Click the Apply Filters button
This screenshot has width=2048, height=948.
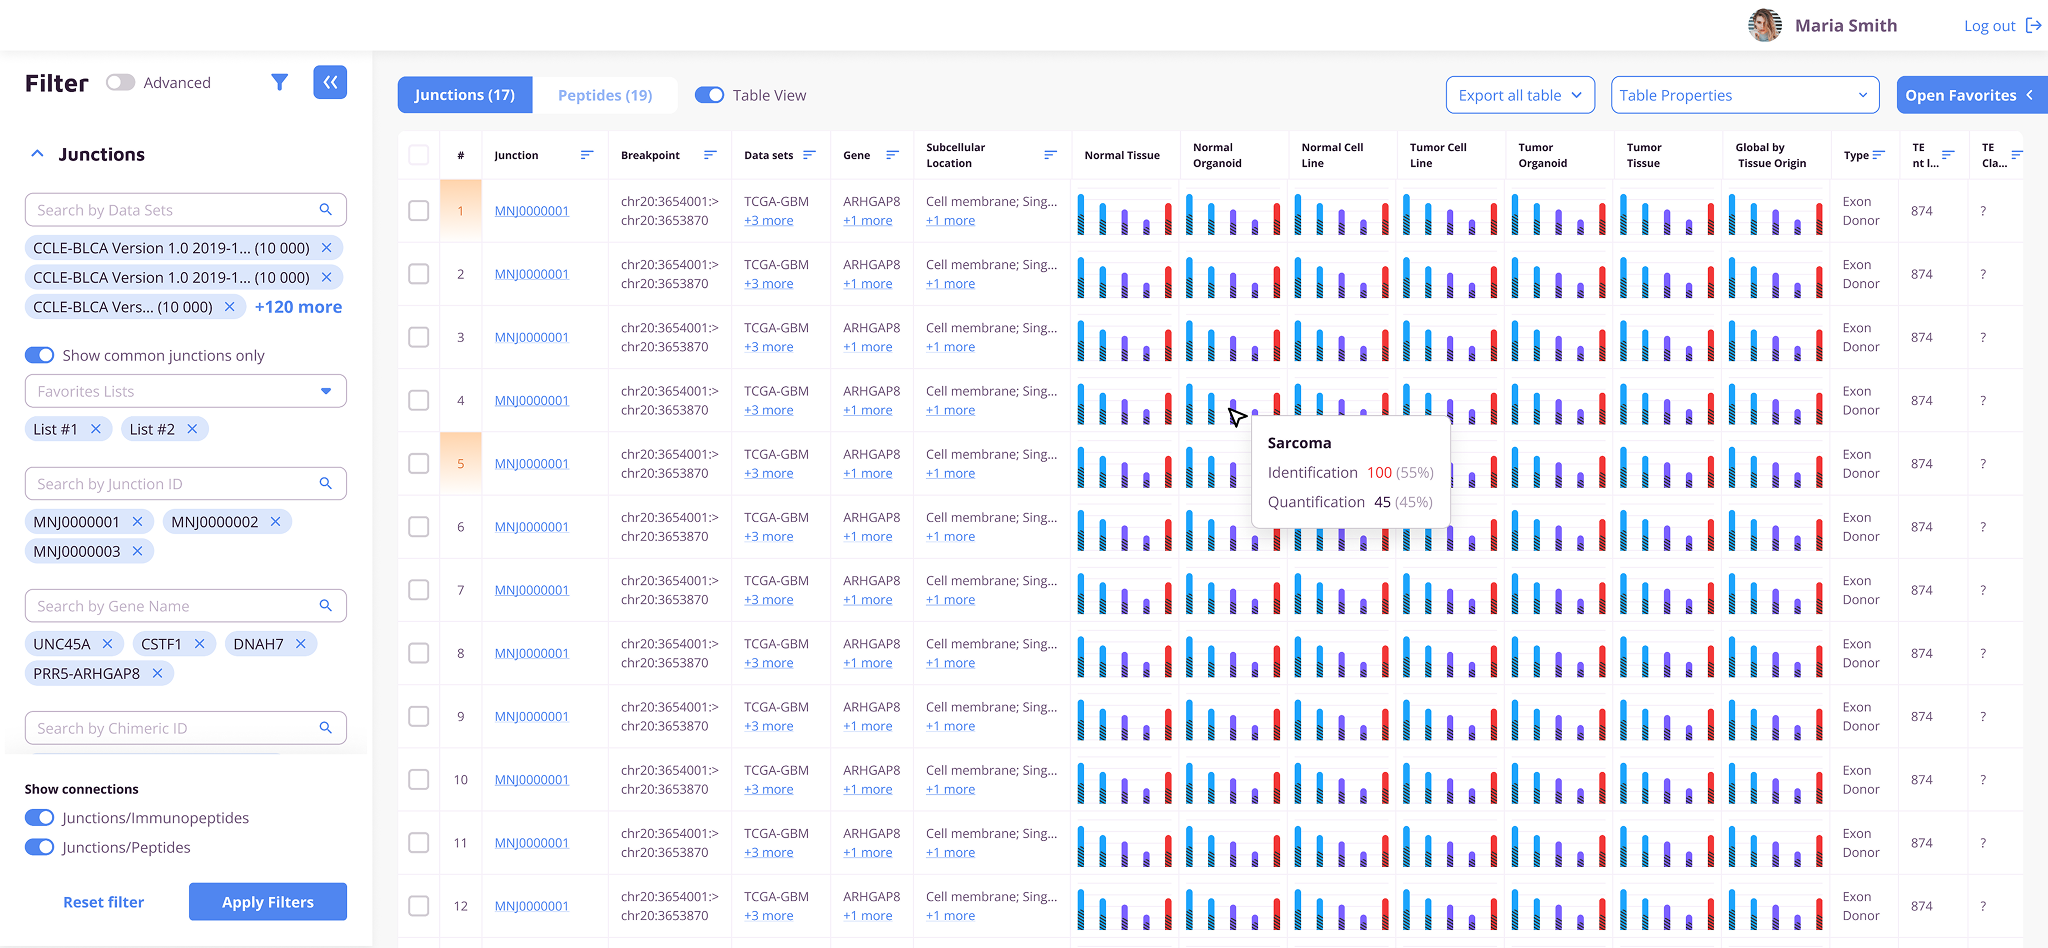(268, 902)
